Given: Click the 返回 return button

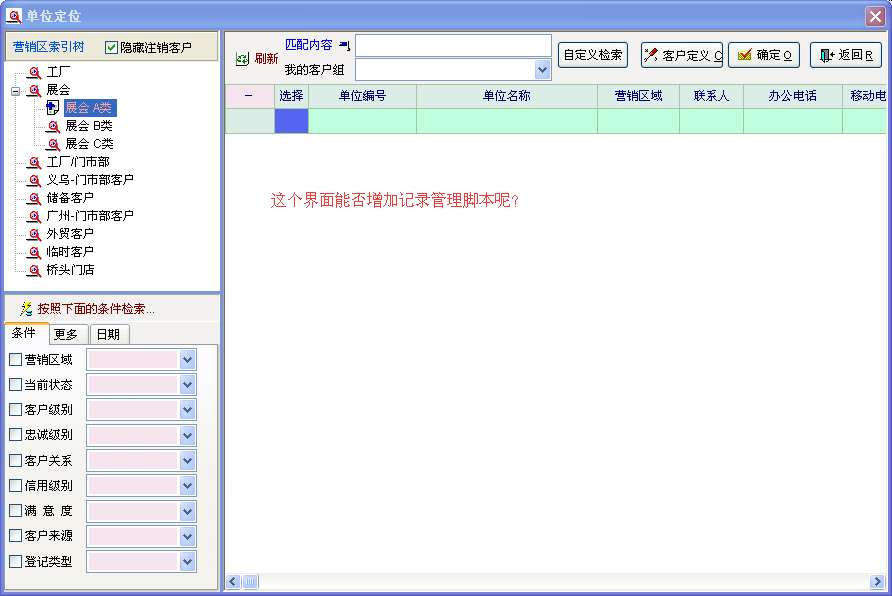Looking at the screenshot, I should tap(846, 55).
